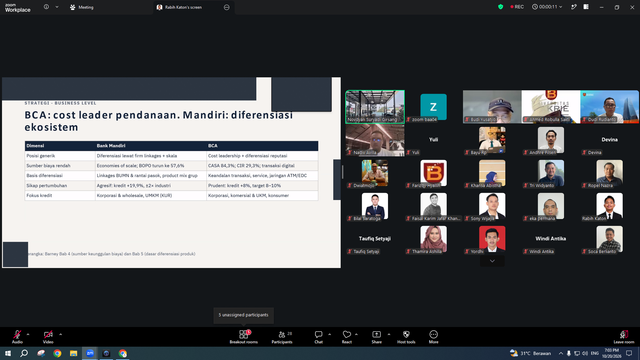Expand the dropdown arrow beside meeting info
This screenshot has width=640, height=360.
(57, 7)
